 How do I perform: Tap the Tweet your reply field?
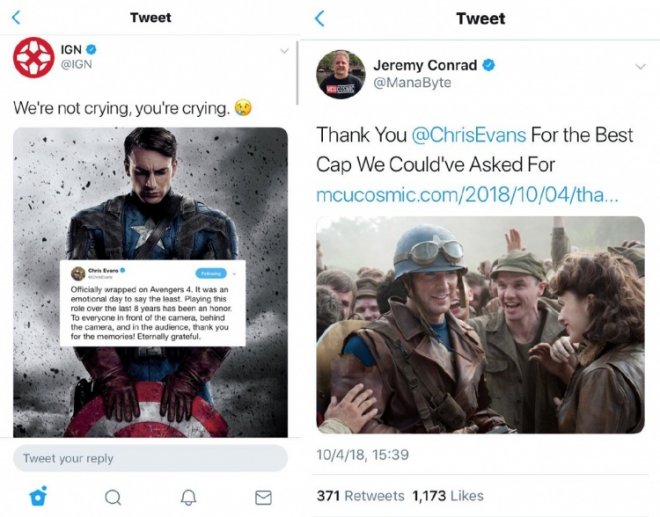tap(150, 458)
